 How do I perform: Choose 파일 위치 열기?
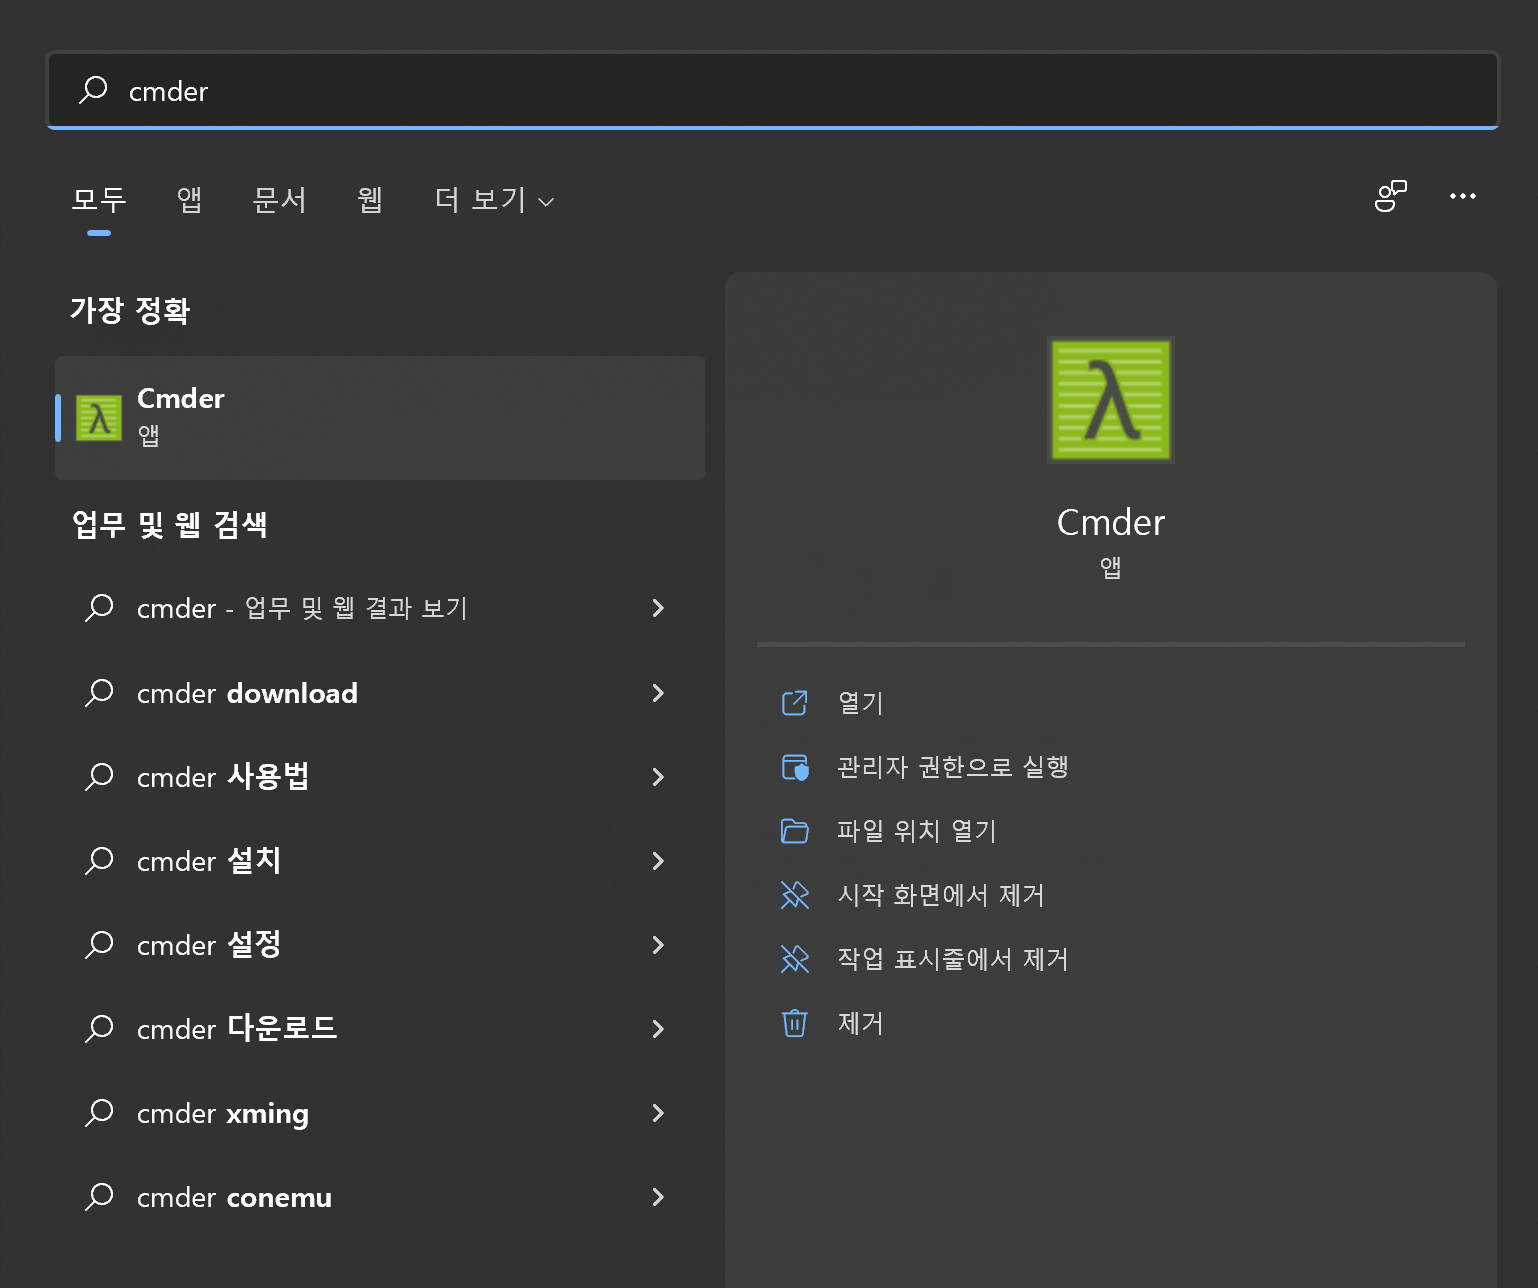click(x=917, y=831)
